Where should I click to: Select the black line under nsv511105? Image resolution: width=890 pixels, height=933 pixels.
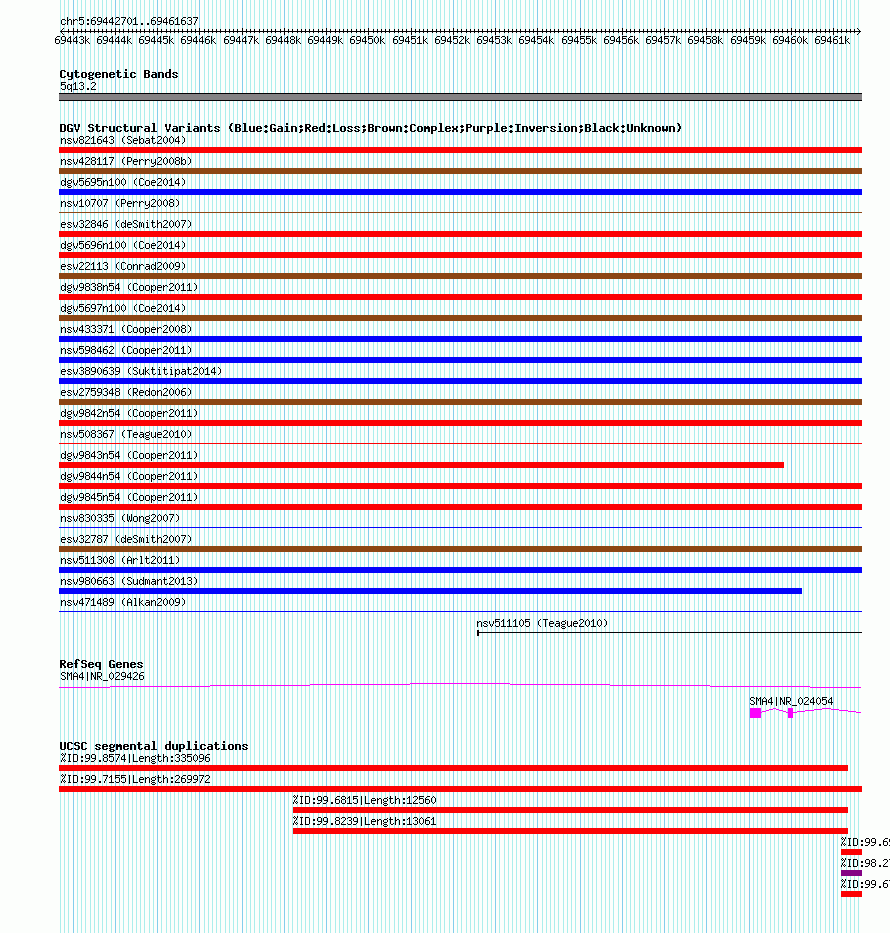click(x=669, y=633)
